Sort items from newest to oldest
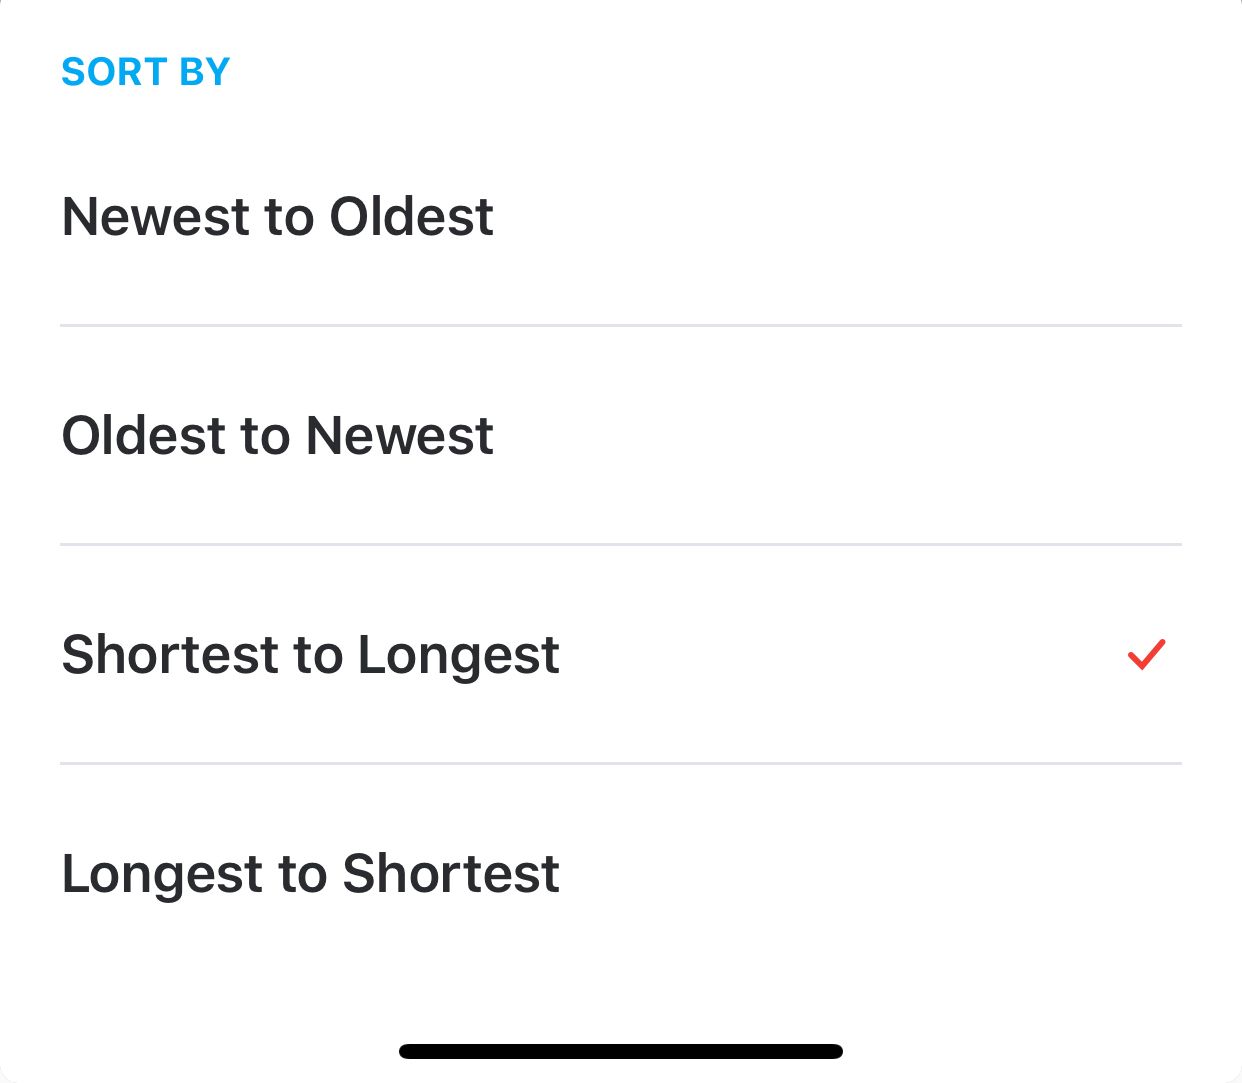Image resolution: width=1242 pixels, height=1083 pixels. (x=278, y=216)
